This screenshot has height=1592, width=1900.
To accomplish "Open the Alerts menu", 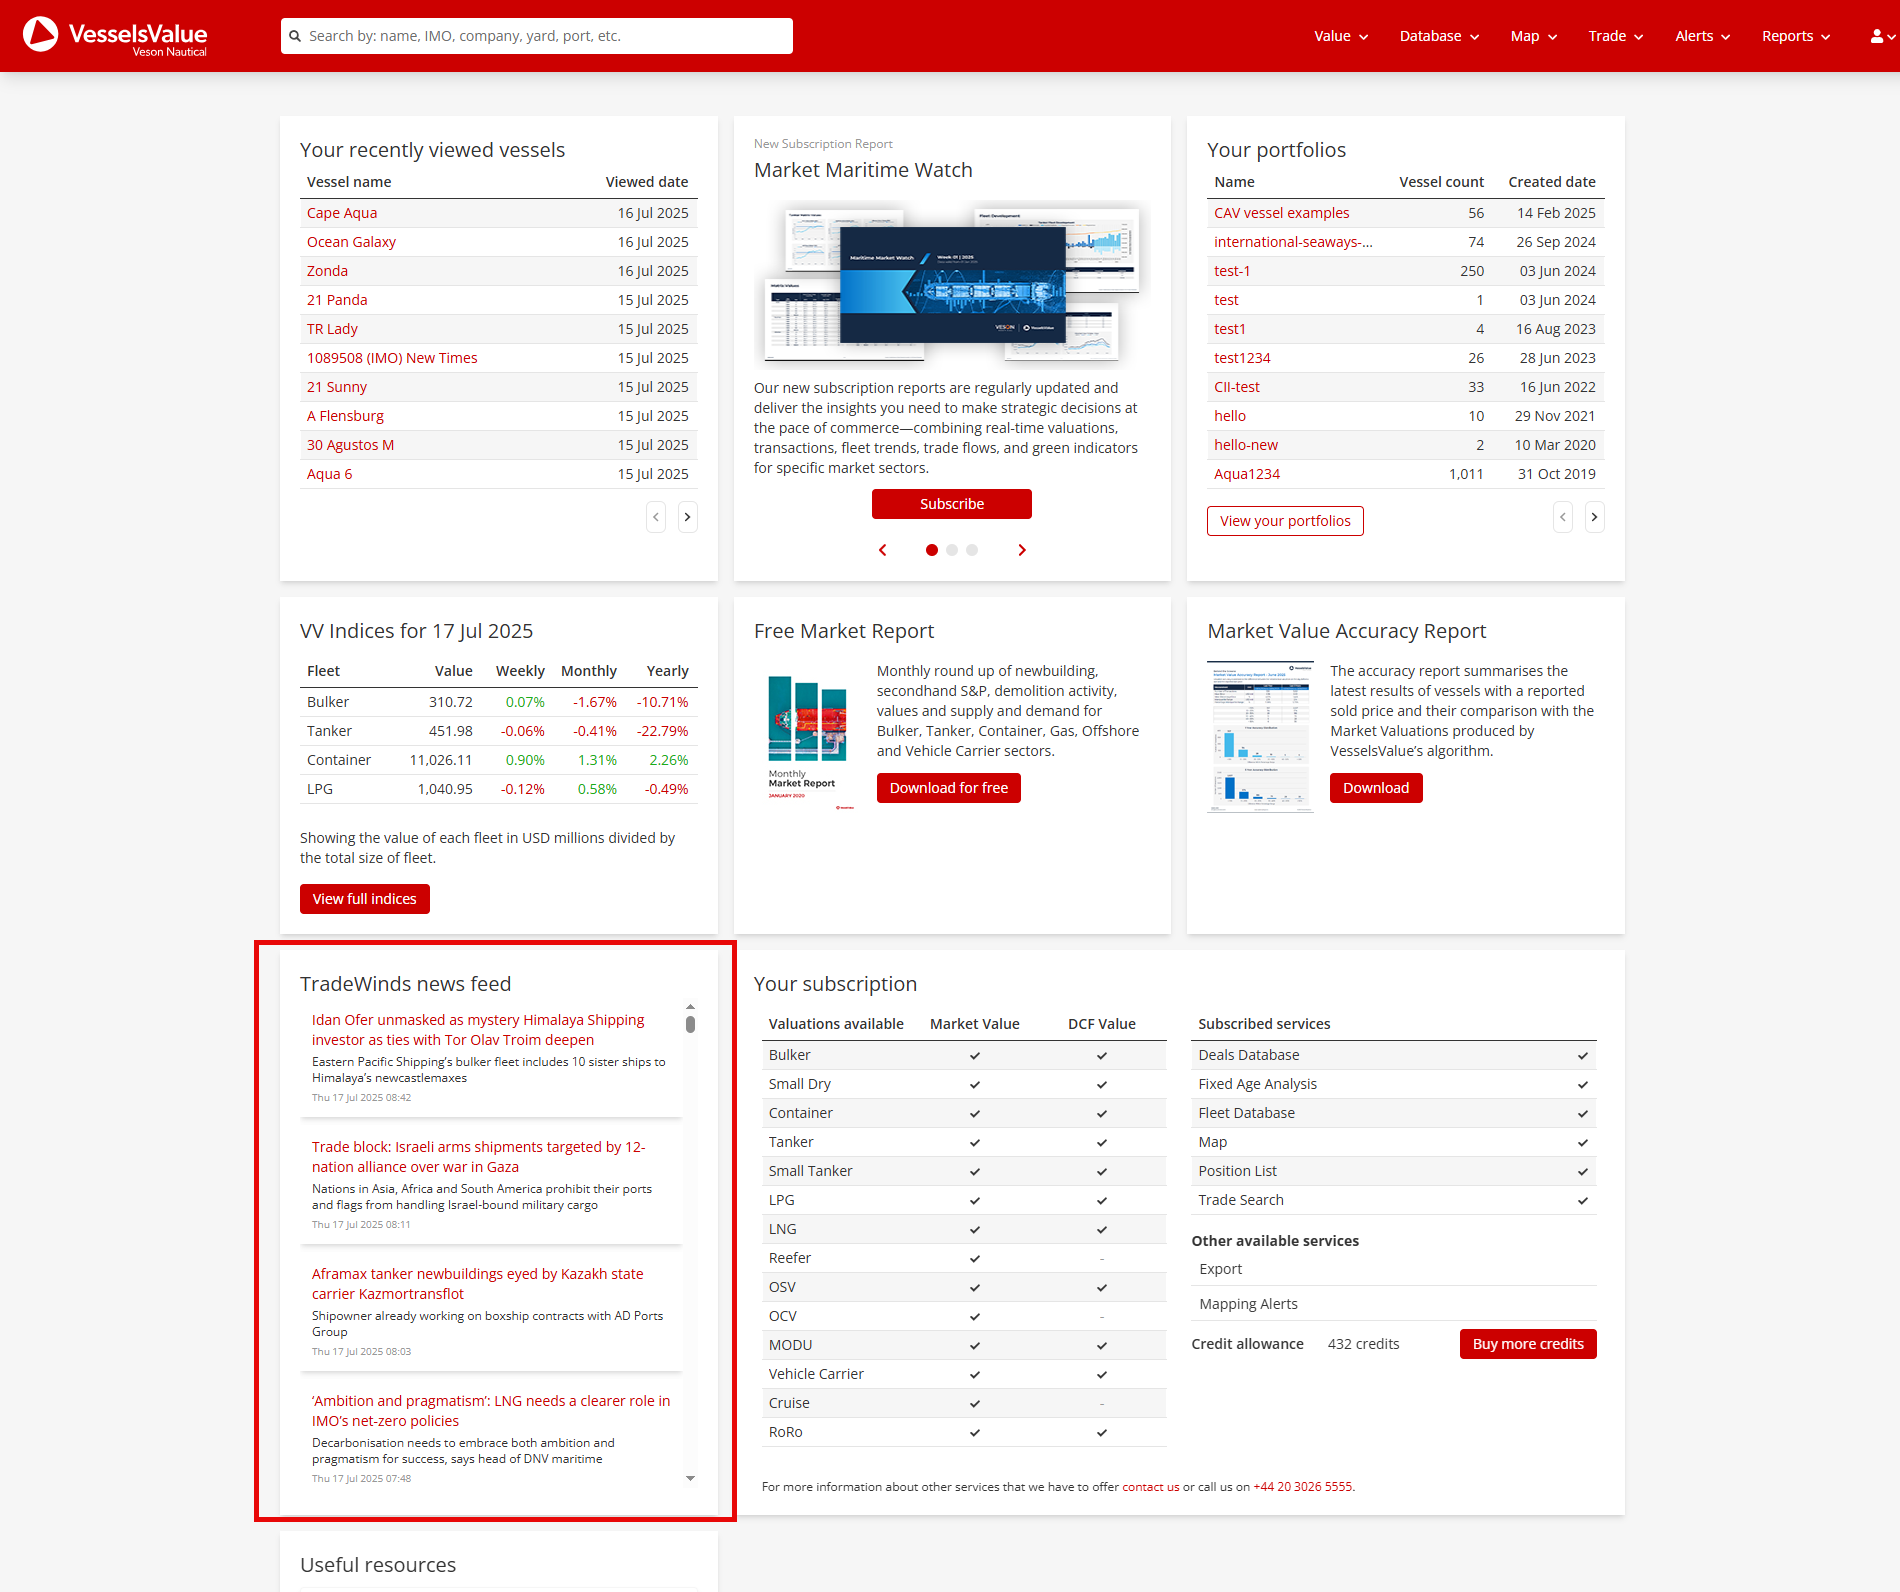I will (1702, 36).
